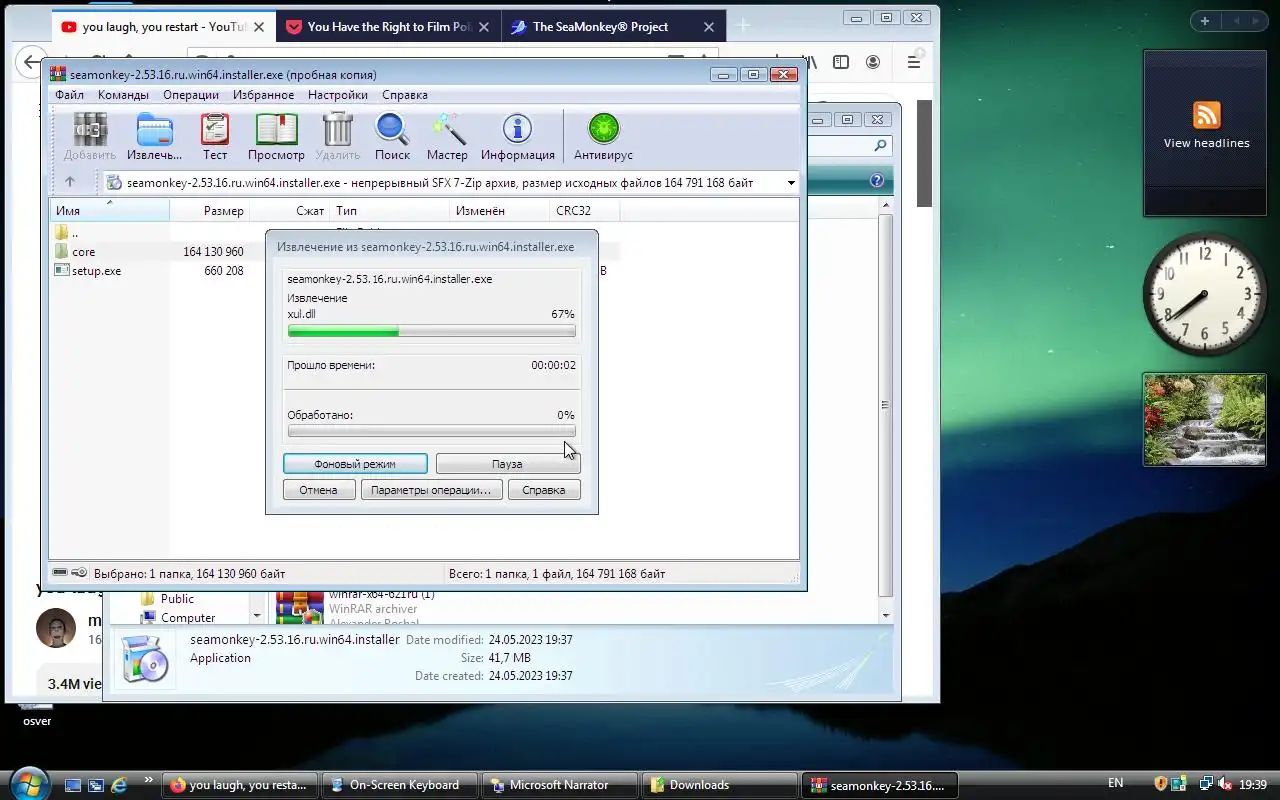Click the analog clock gadget
This screenshot has height=800, width=1280.
click(1204, 294)
